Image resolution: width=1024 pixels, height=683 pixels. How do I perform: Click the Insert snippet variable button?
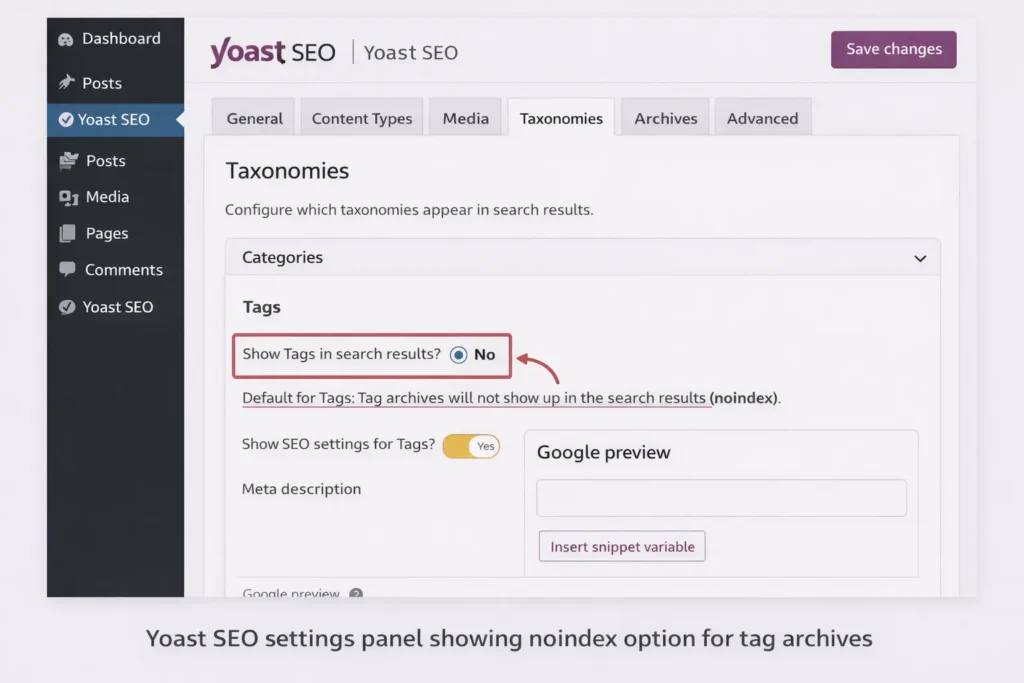pyautogui.click(x=621, y=546)
